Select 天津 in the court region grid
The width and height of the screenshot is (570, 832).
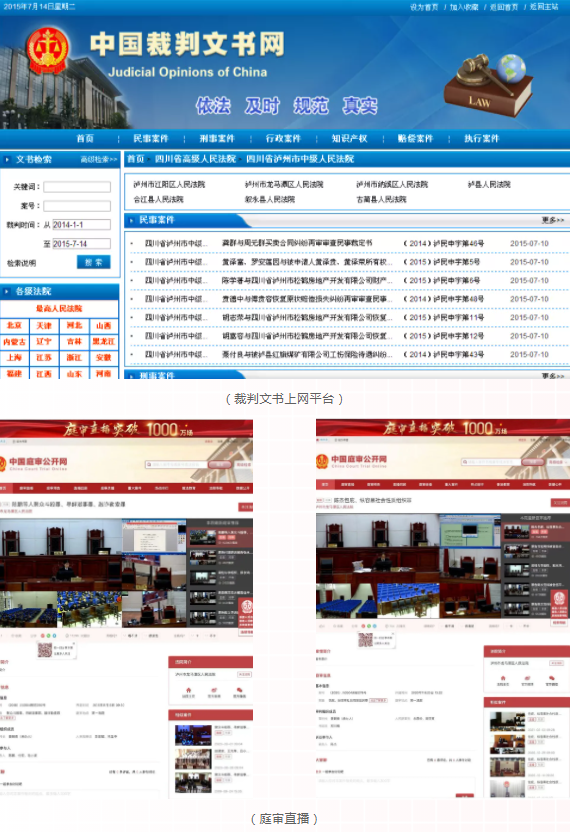(x=44, y=325)
